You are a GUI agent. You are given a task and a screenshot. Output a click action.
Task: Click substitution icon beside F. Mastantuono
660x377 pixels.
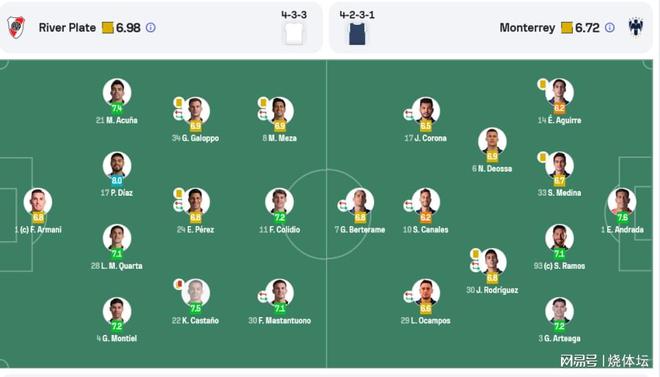point(262,297)
